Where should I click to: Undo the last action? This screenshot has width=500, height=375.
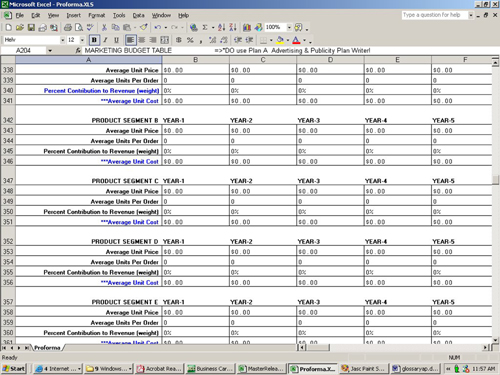click(158, 28)
